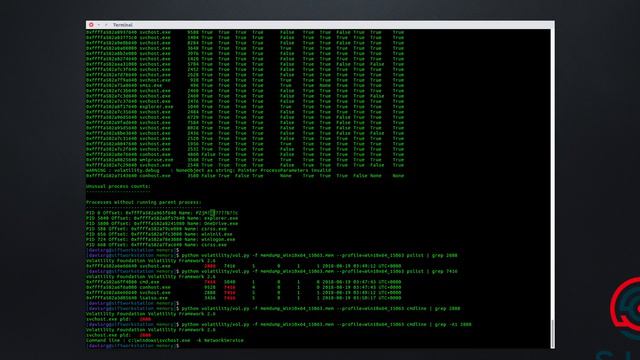Click the WARNING volatility.debug line

pos(209,171)
